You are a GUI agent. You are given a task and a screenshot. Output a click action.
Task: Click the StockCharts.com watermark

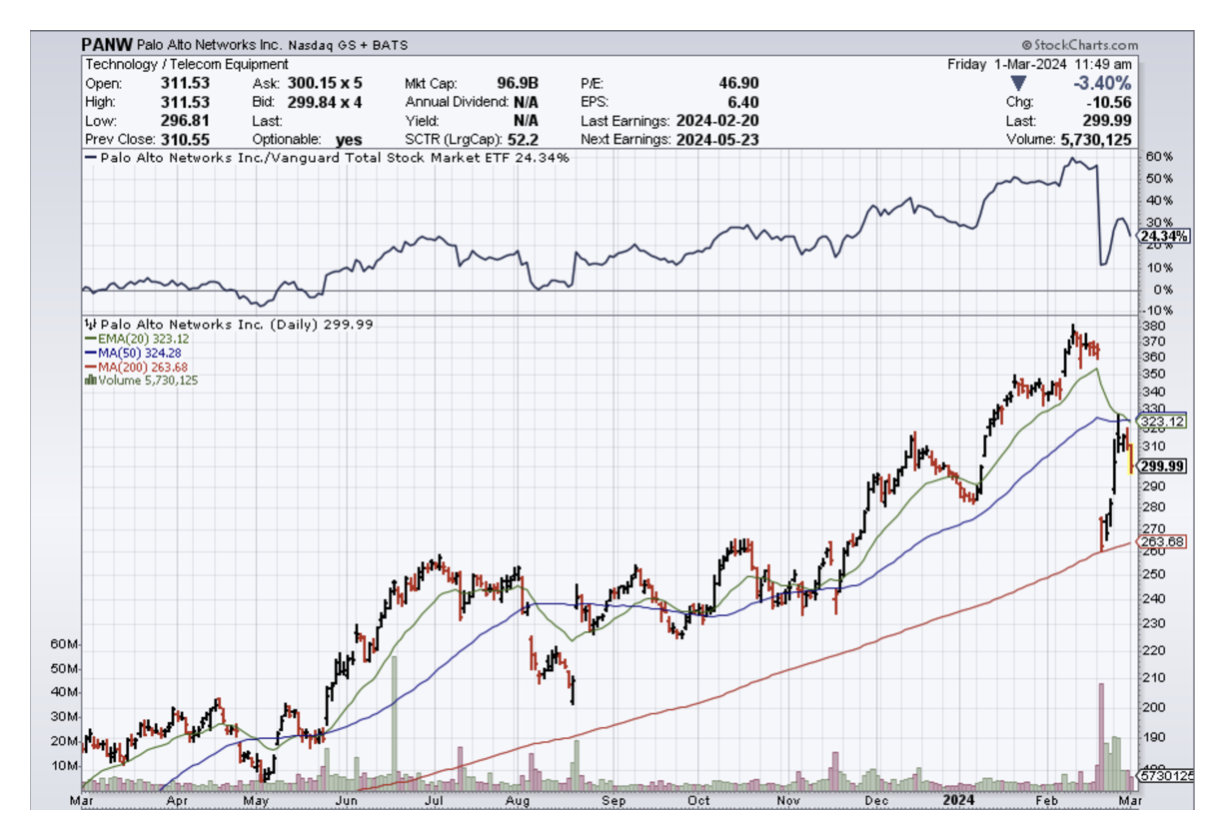tap(1080, 45)
